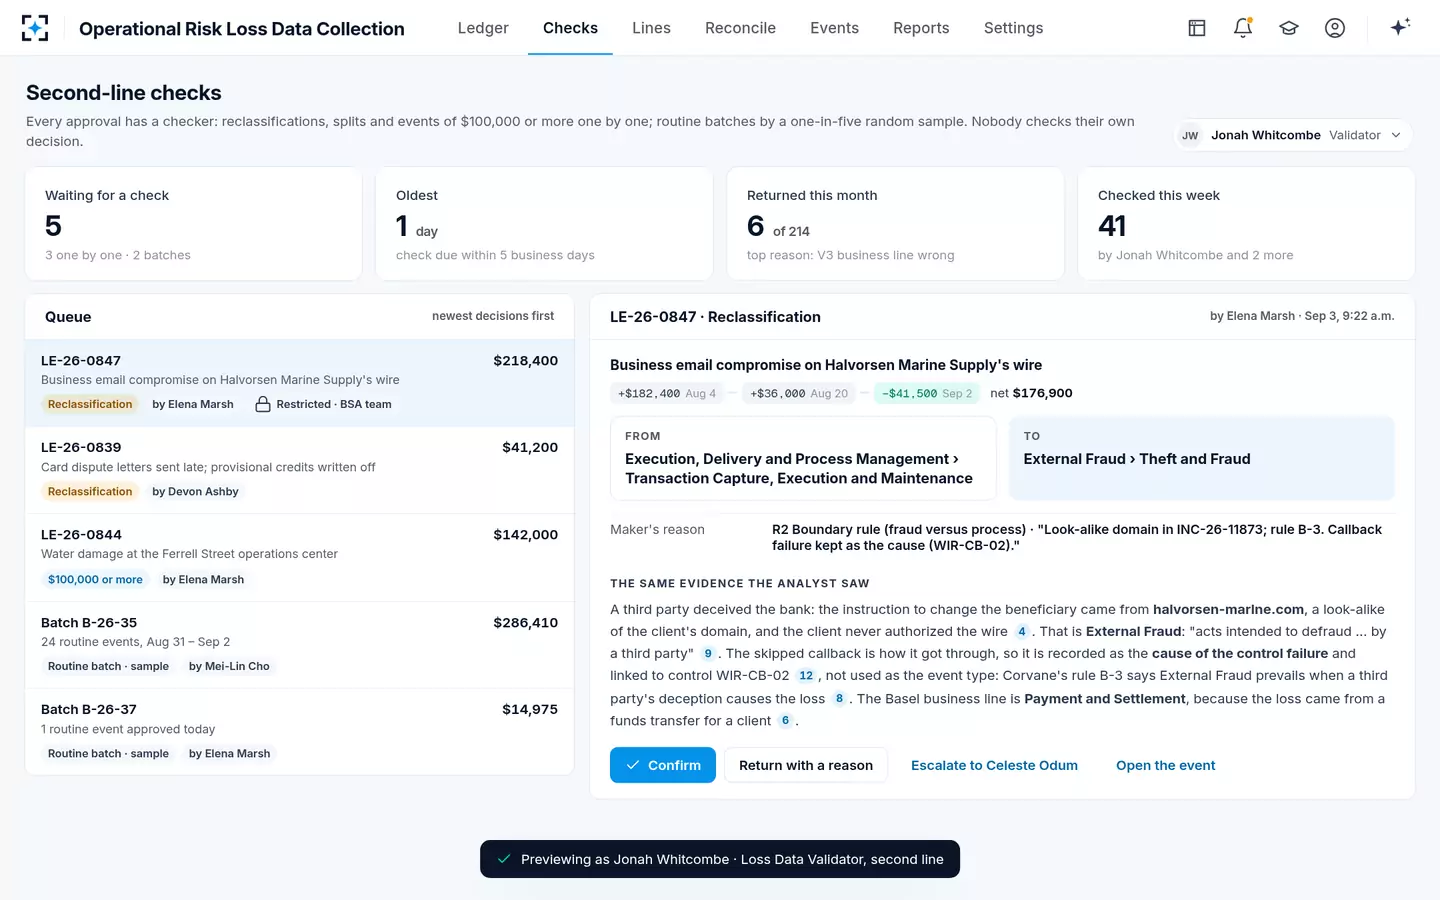Open the Reports tab
This screenshot has height=900, width=1440.
click(x=921, y=28)
